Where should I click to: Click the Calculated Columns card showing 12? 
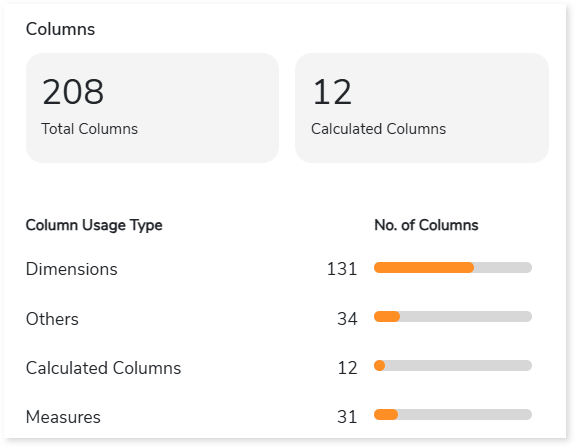(x=422, y=108)
